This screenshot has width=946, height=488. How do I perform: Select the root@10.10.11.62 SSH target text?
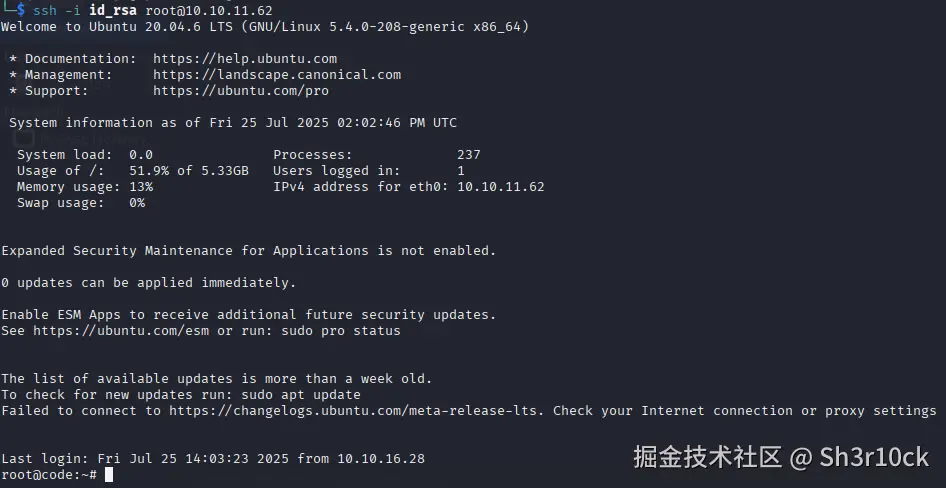209,11
